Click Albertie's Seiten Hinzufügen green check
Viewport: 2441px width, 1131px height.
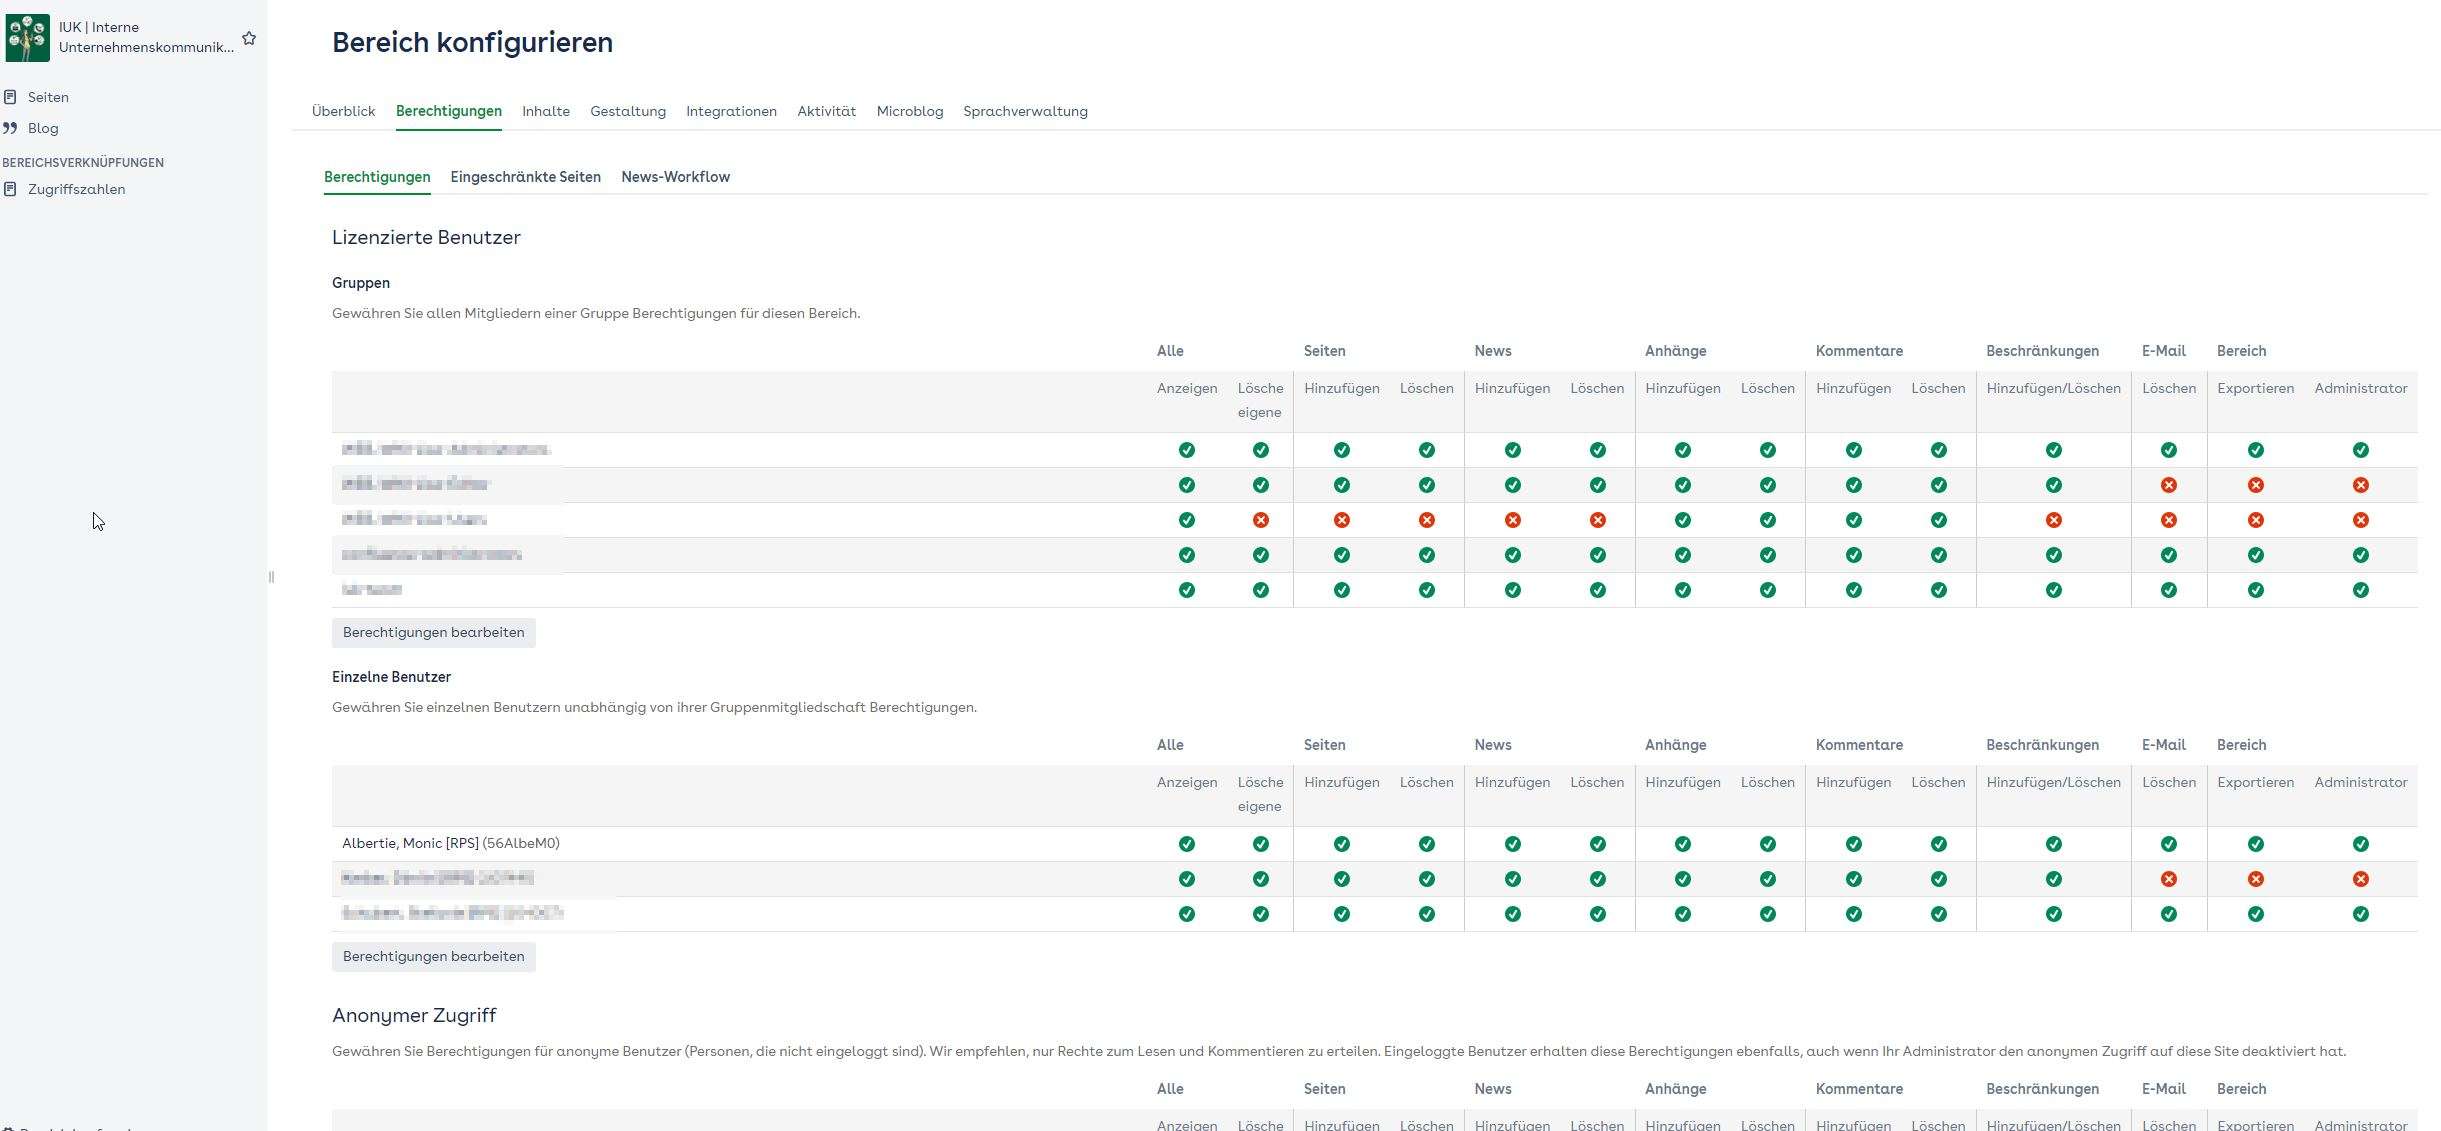[x=1342, y=844]
